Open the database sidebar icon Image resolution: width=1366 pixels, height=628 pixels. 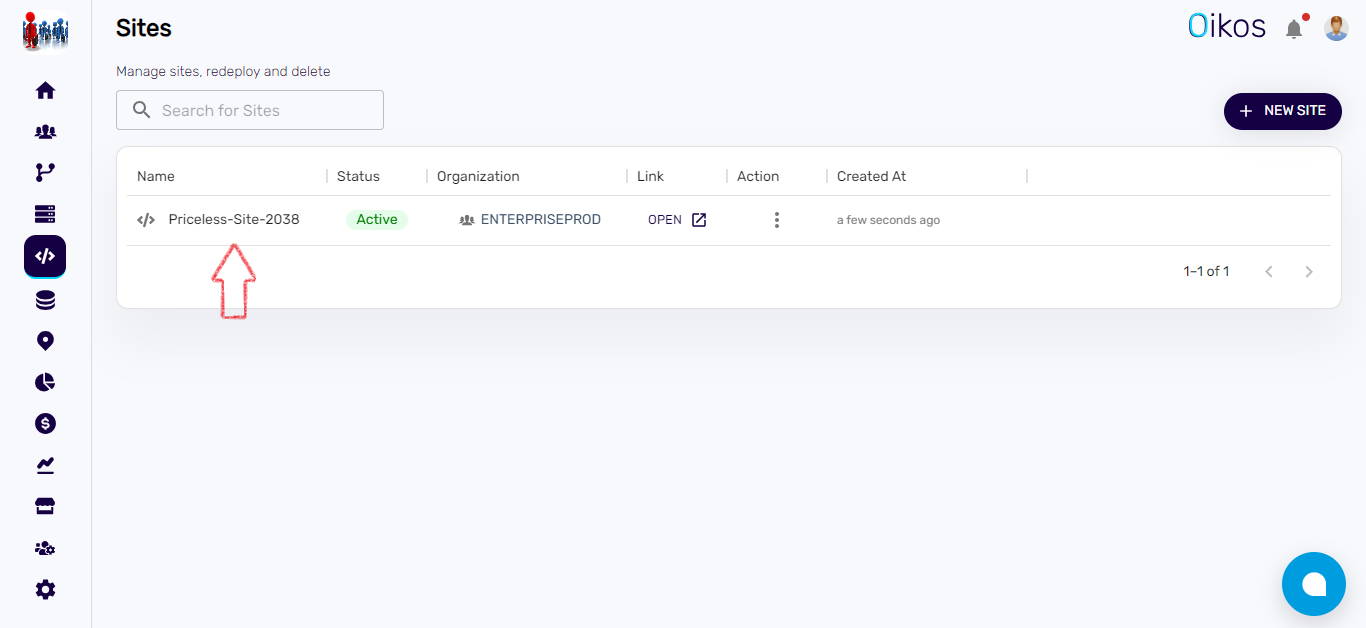[45, 300]
